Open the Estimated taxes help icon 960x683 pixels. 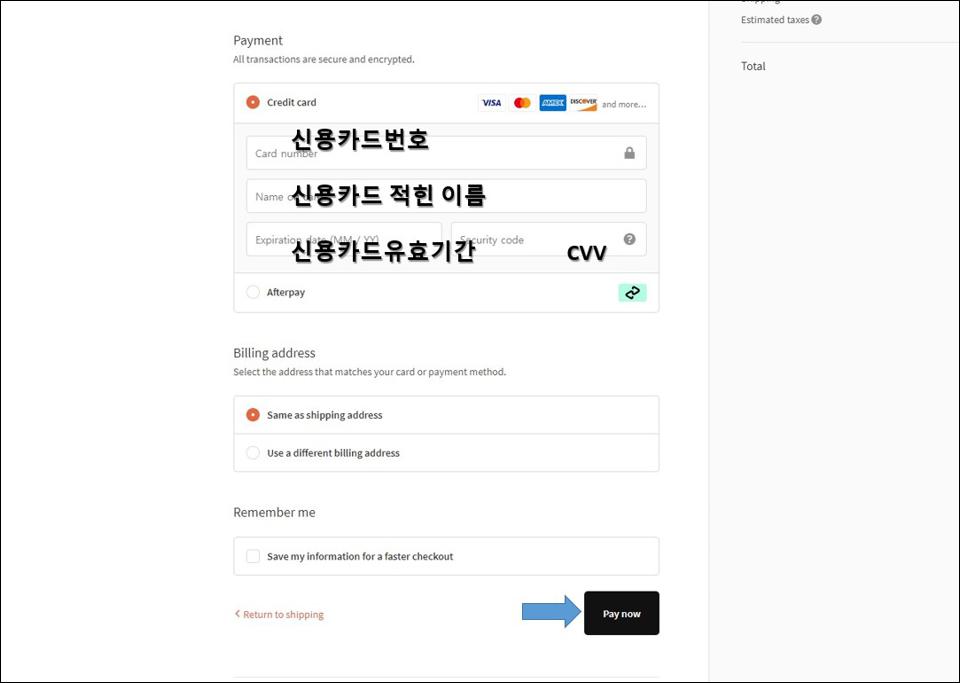(x=817, y=20)
